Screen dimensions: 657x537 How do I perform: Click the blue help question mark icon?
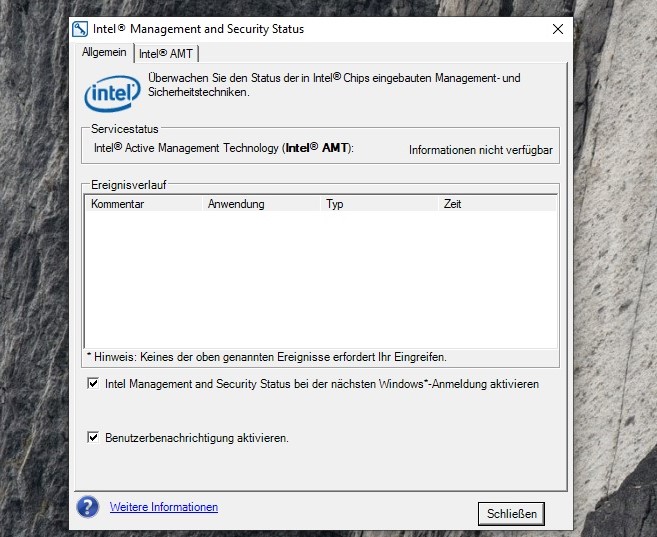88,507
